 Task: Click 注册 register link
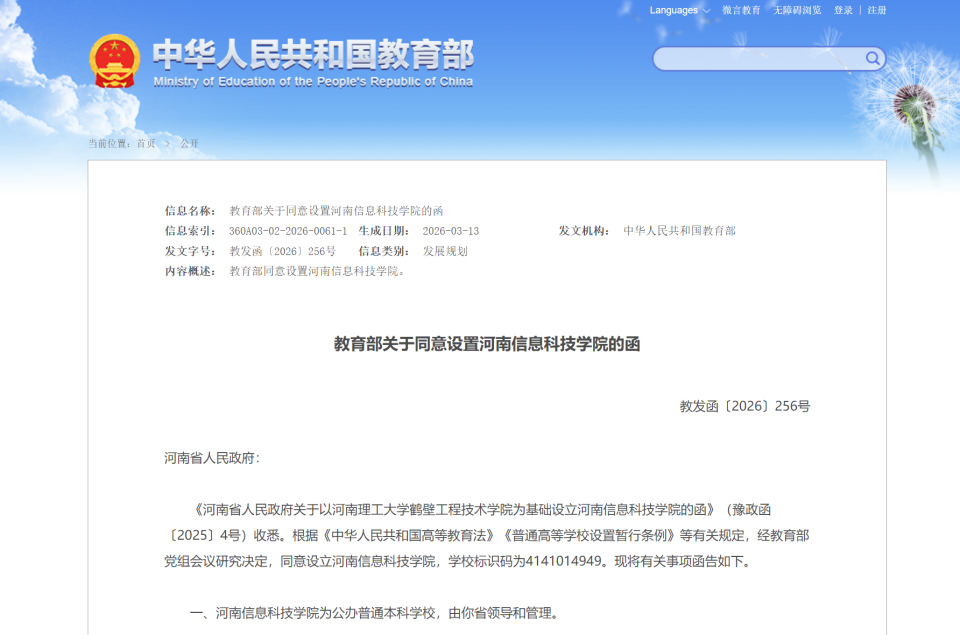click(x=877, y=10)
